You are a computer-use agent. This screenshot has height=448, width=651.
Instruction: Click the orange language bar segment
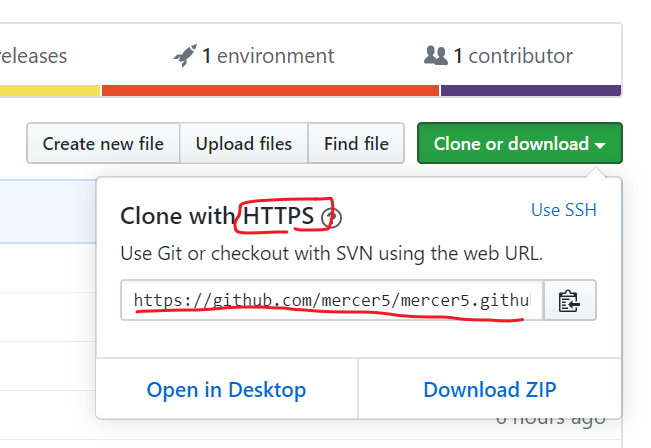pyautogui.click(x=270, y=90)
